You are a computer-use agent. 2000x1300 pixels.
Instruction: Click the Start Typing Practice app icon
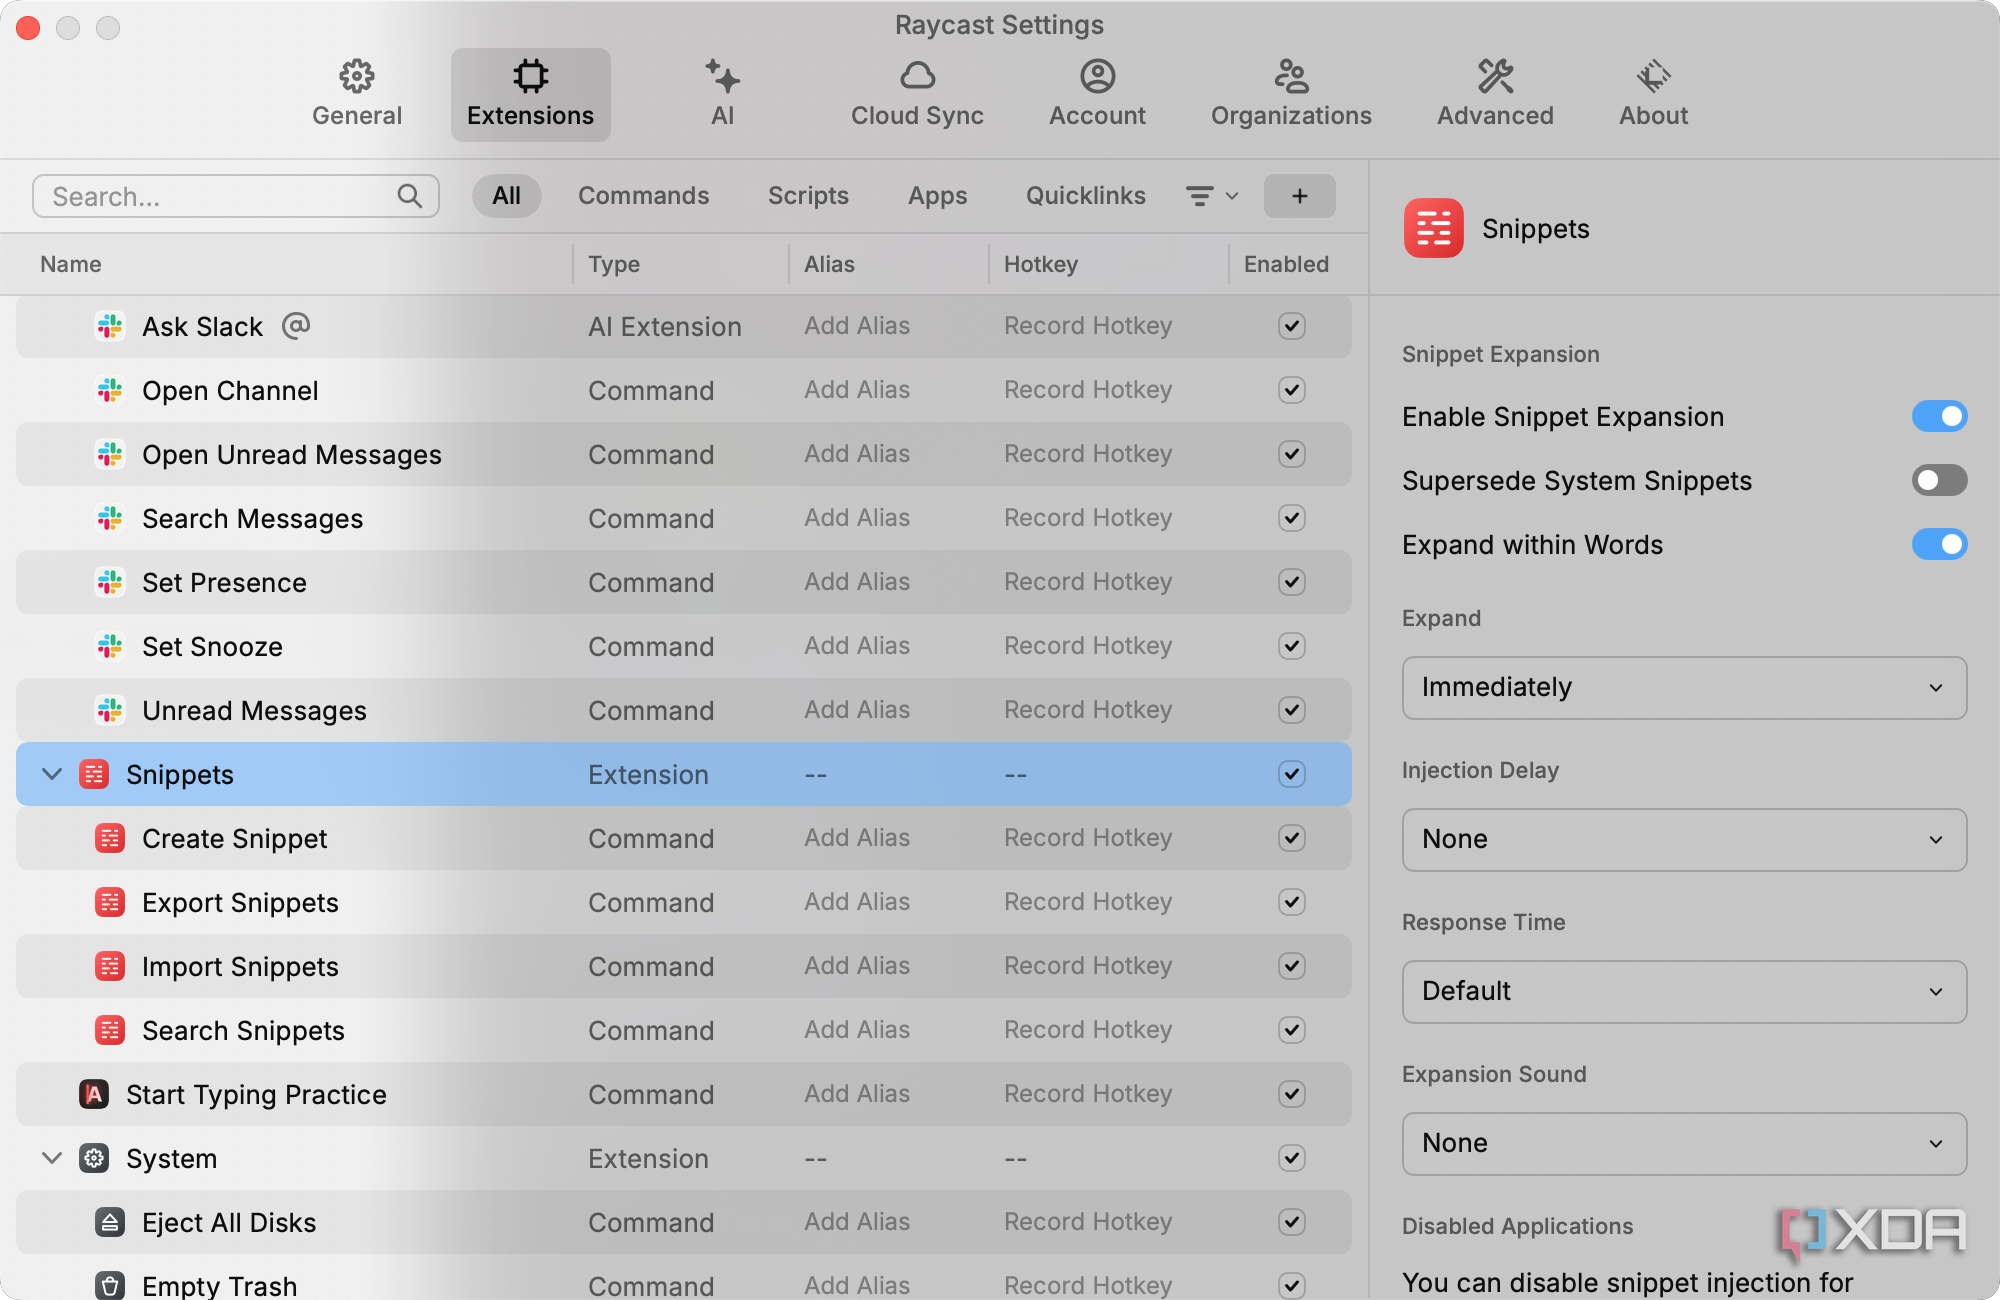[94, 1094]
